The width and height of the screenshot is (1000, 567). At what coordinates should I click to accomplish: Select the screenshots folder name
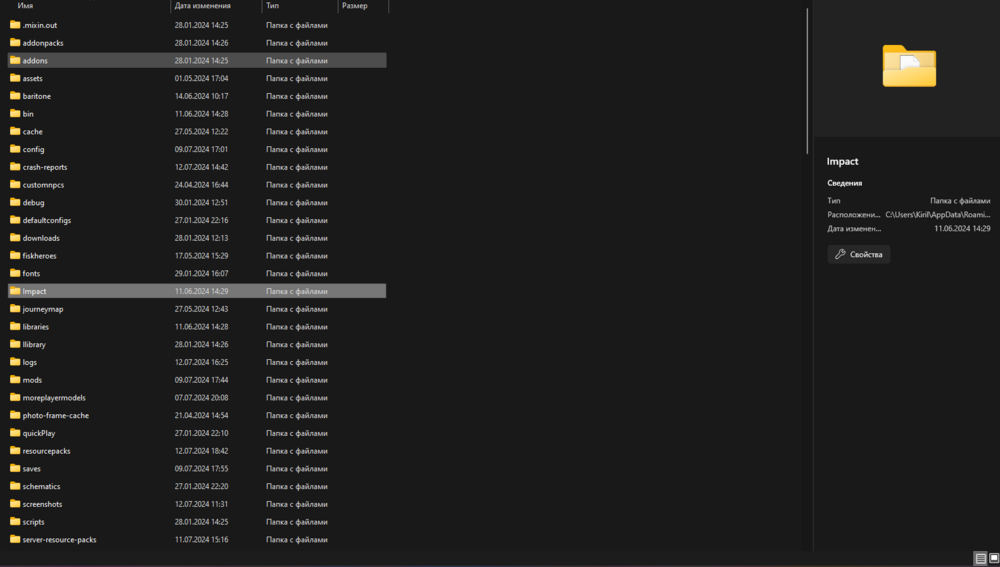click(x=42, y=504)
